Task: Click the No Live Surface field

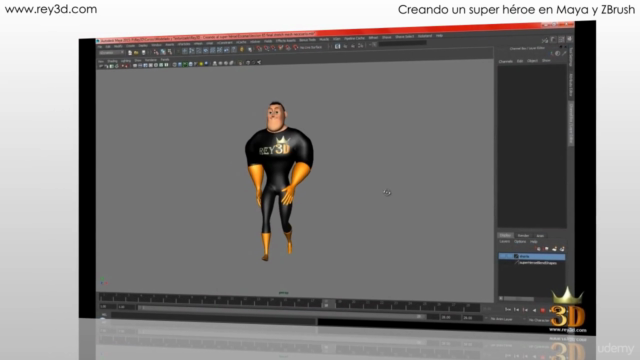Action: pyautogui.click(x=311, y=47)
